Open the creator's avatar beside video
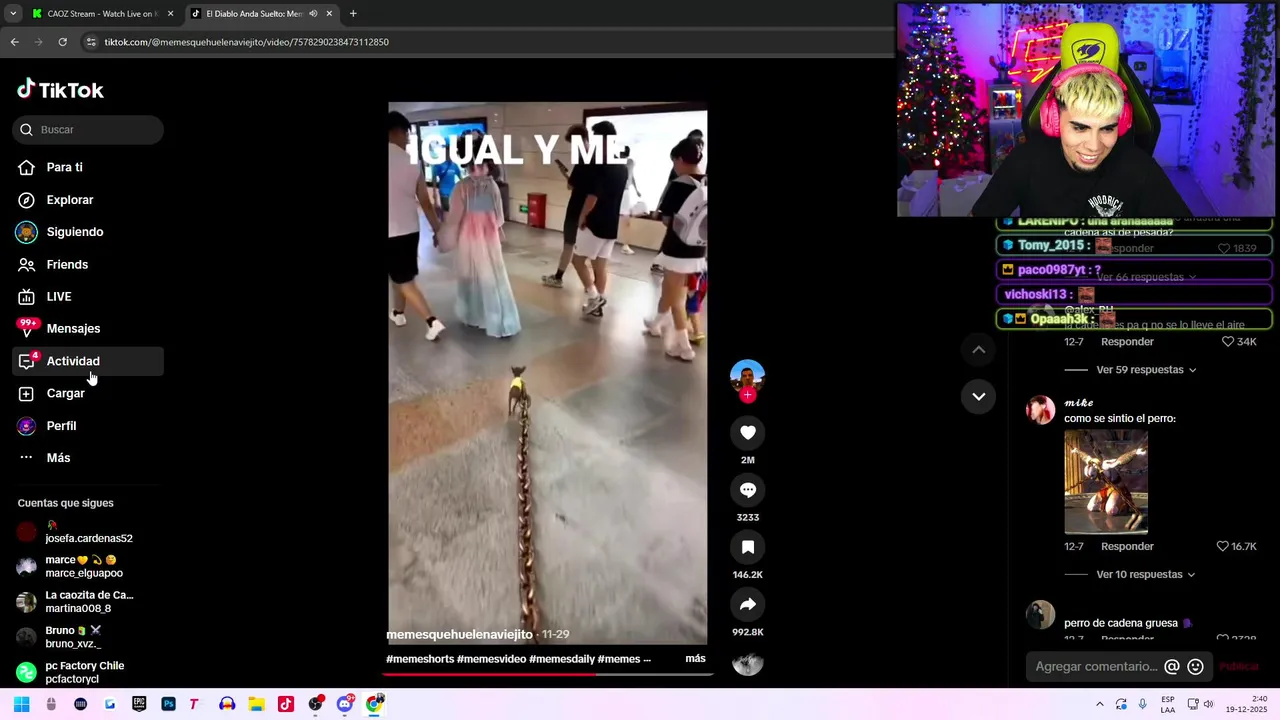Viewport: 1280px width, 720px height. (x=747, y=375)
